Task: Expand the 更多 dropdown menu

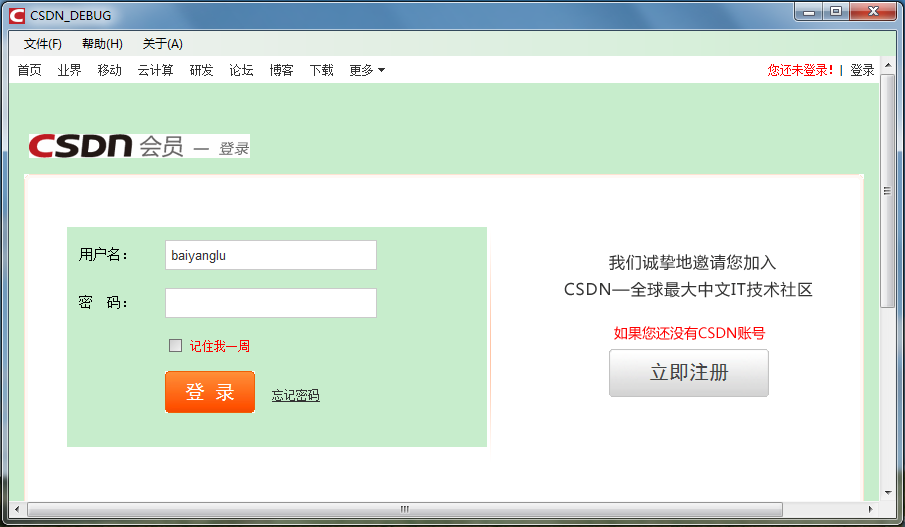Action: 367,70
